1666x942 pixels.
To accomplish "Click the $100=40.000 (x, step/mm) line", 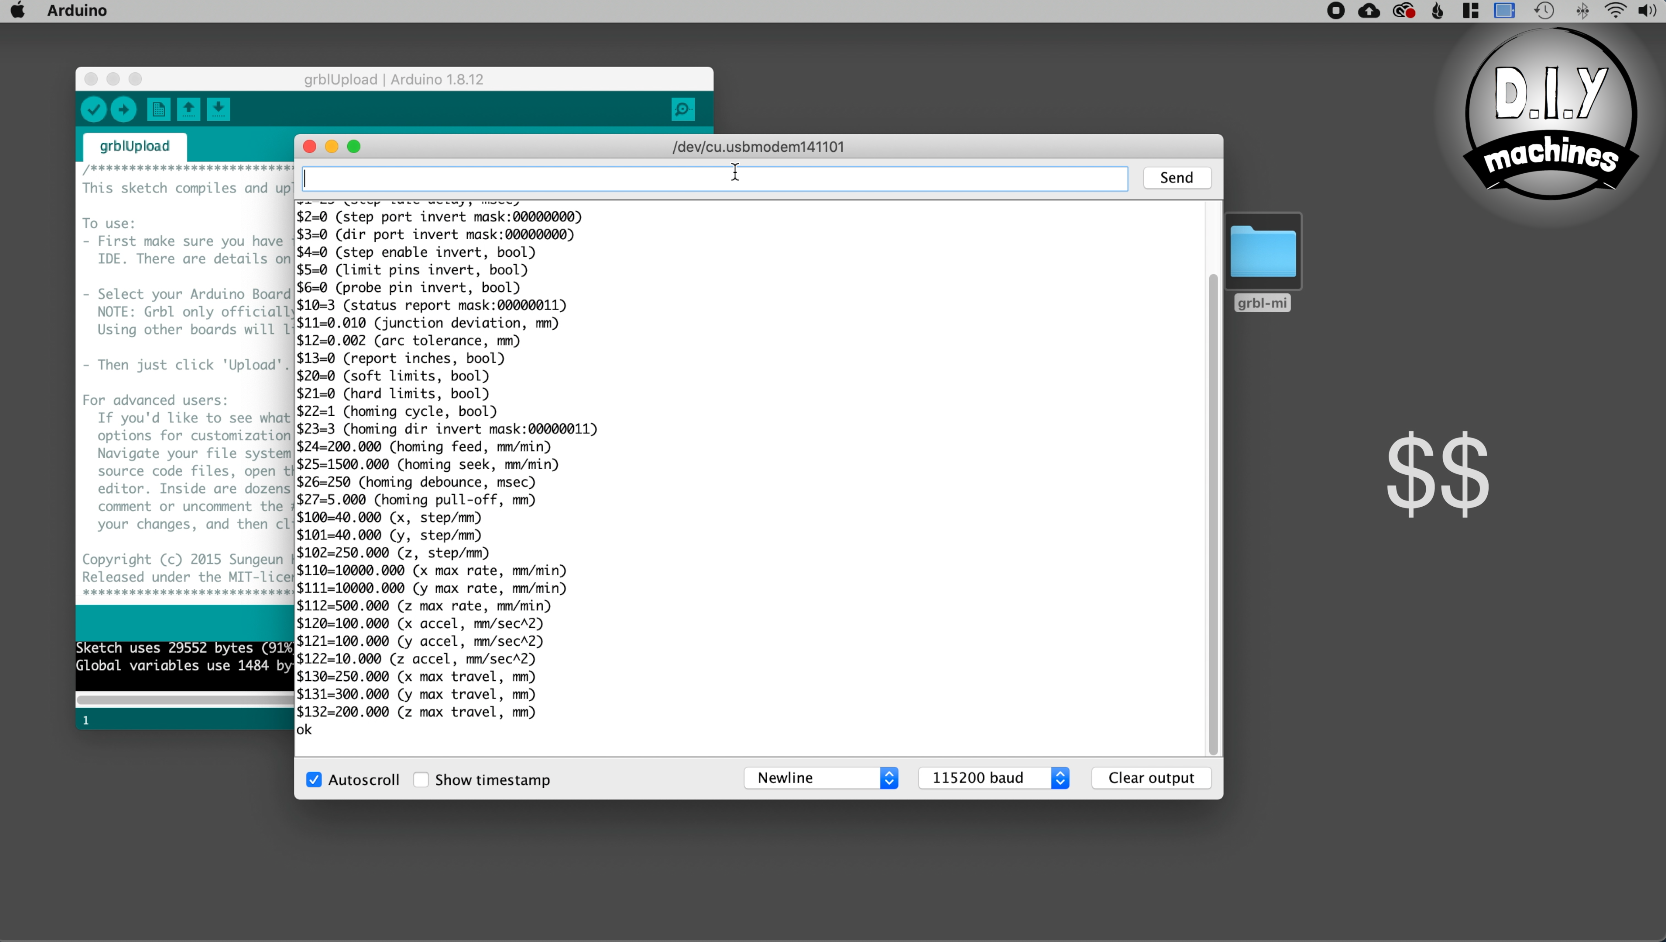I will click(389, 518).
